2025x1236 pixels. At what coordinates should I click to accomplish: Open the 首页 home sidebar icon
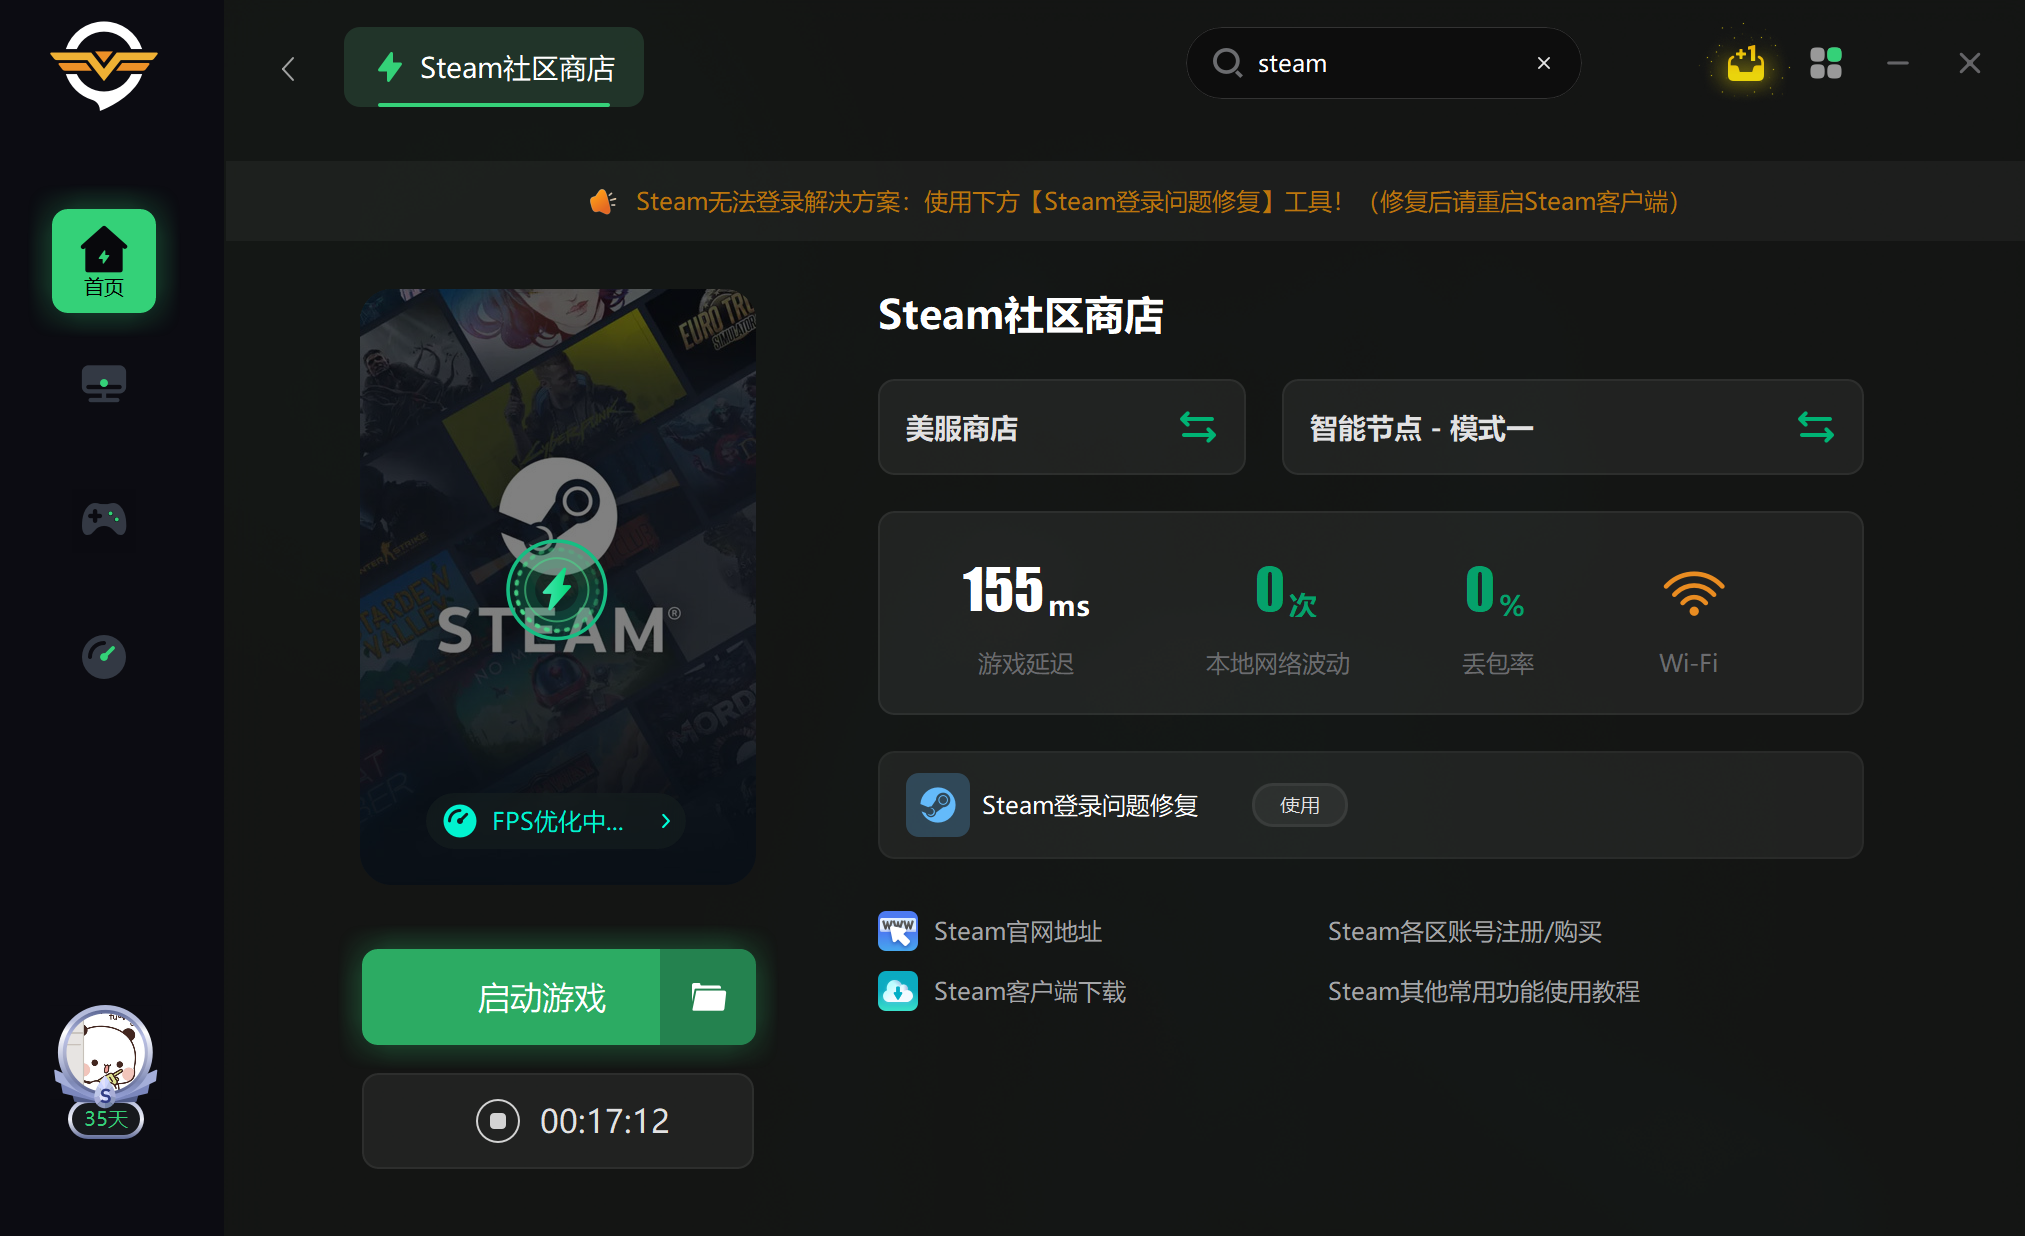click(103, 261)
